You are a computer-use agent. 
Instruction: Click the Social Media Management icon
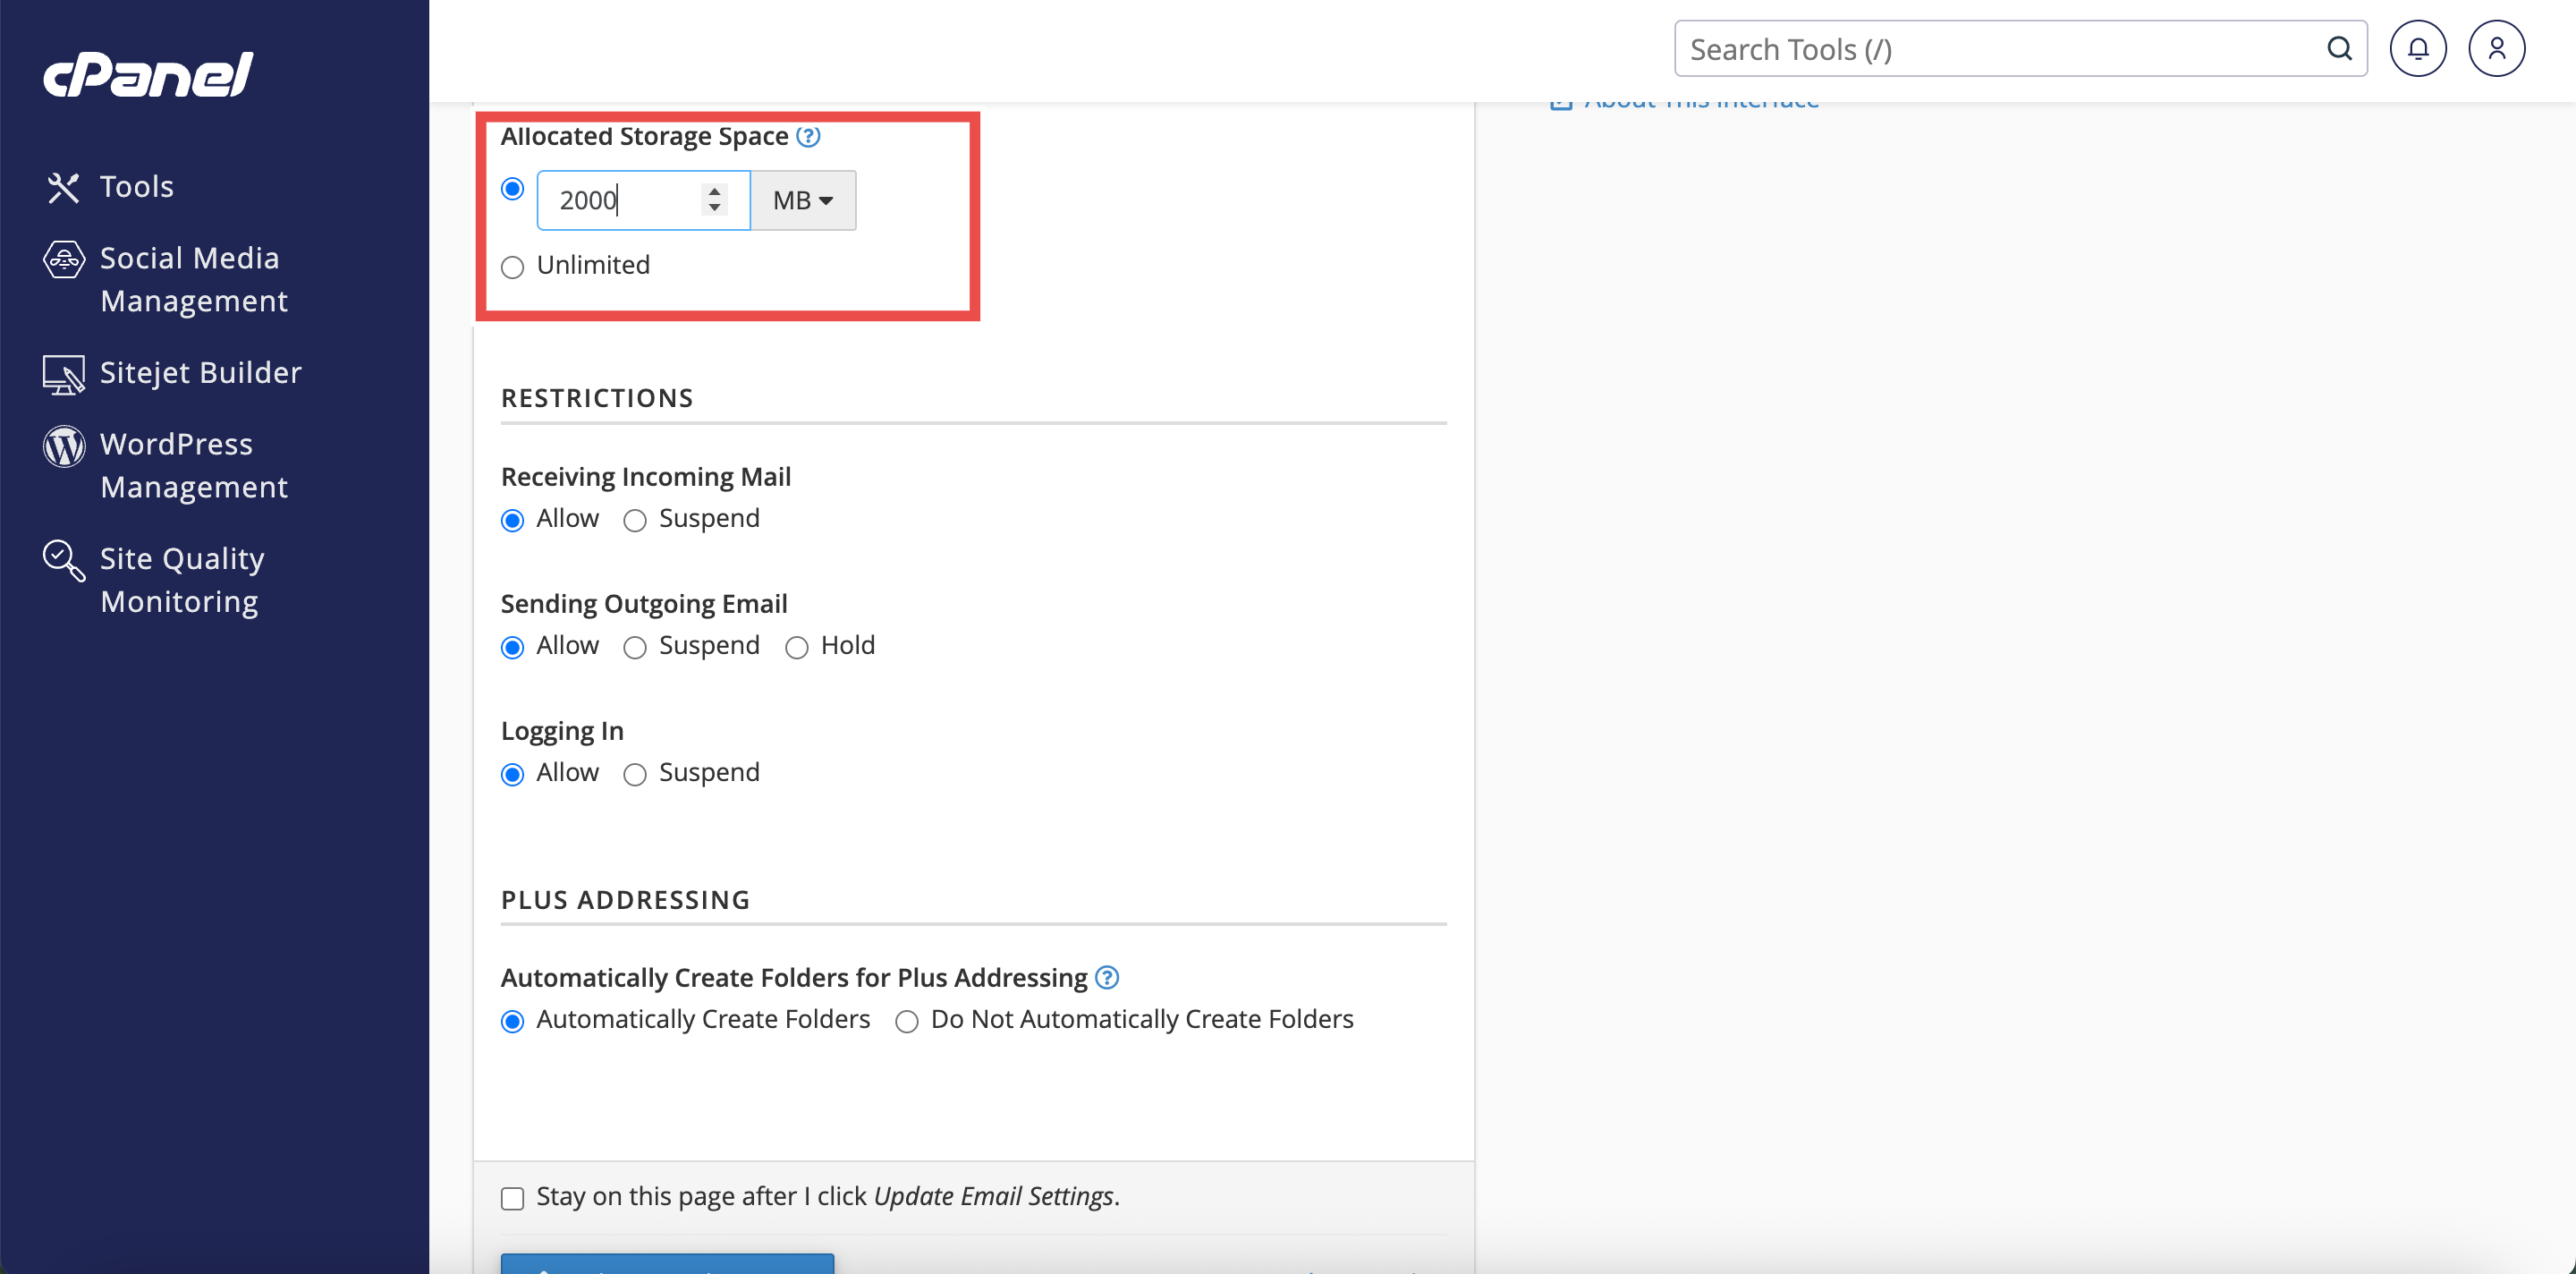64,260
